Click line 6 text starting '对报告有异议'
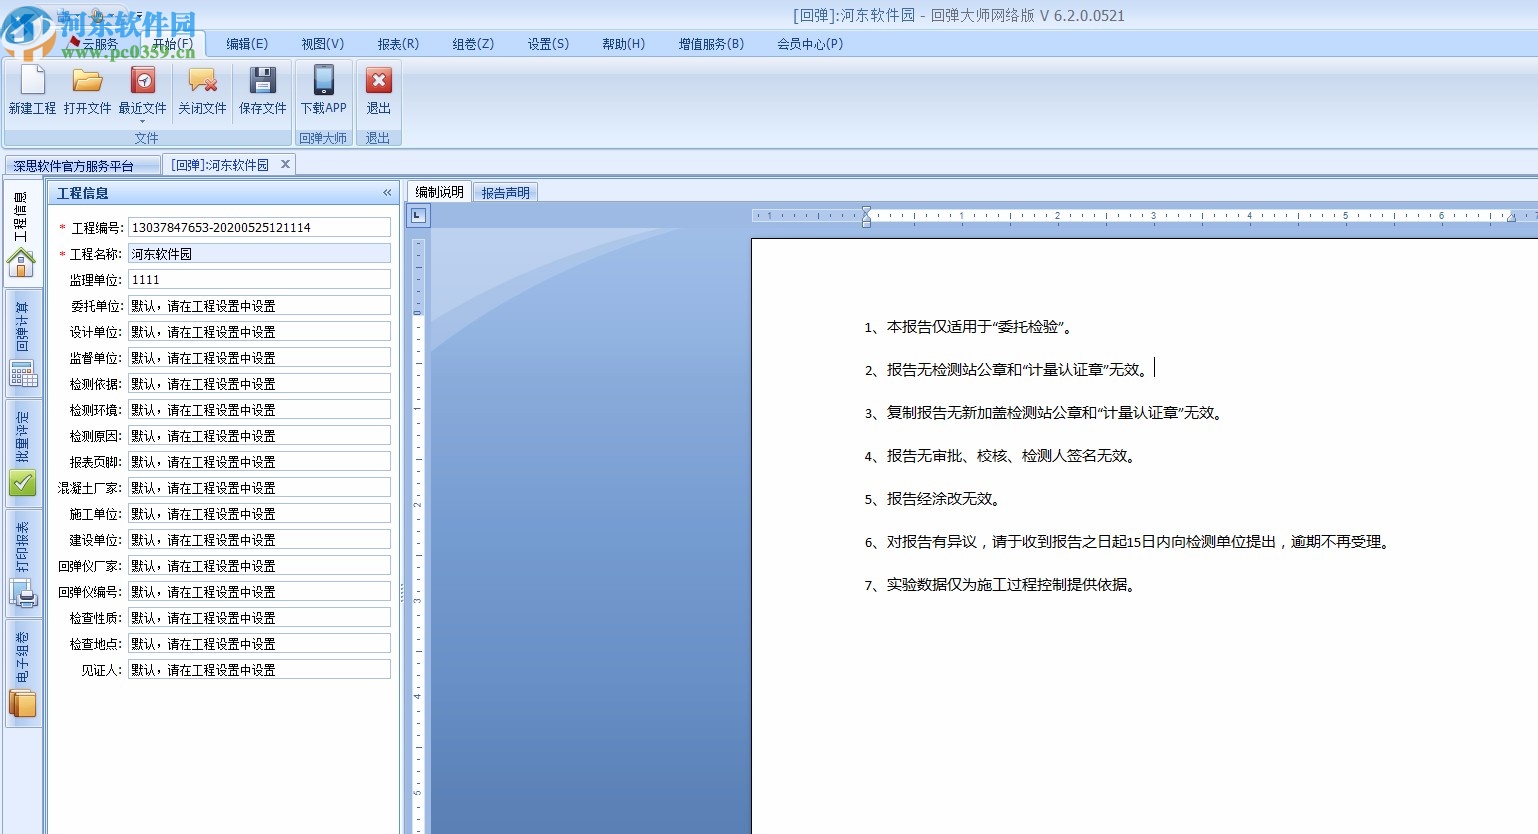The width and height of the screenshot is (1538, 834). [x=1139, y=542]
